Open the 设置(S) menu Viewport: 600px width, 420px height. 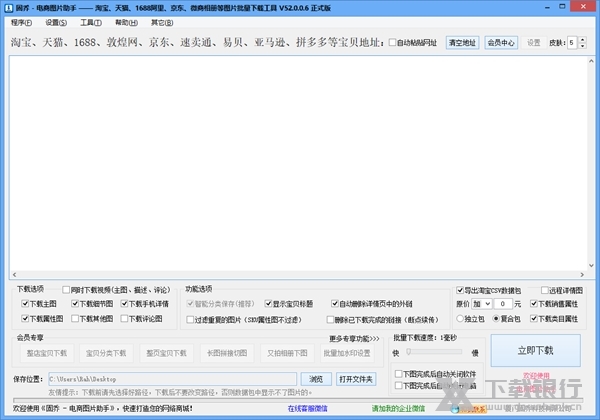(56, 23)
